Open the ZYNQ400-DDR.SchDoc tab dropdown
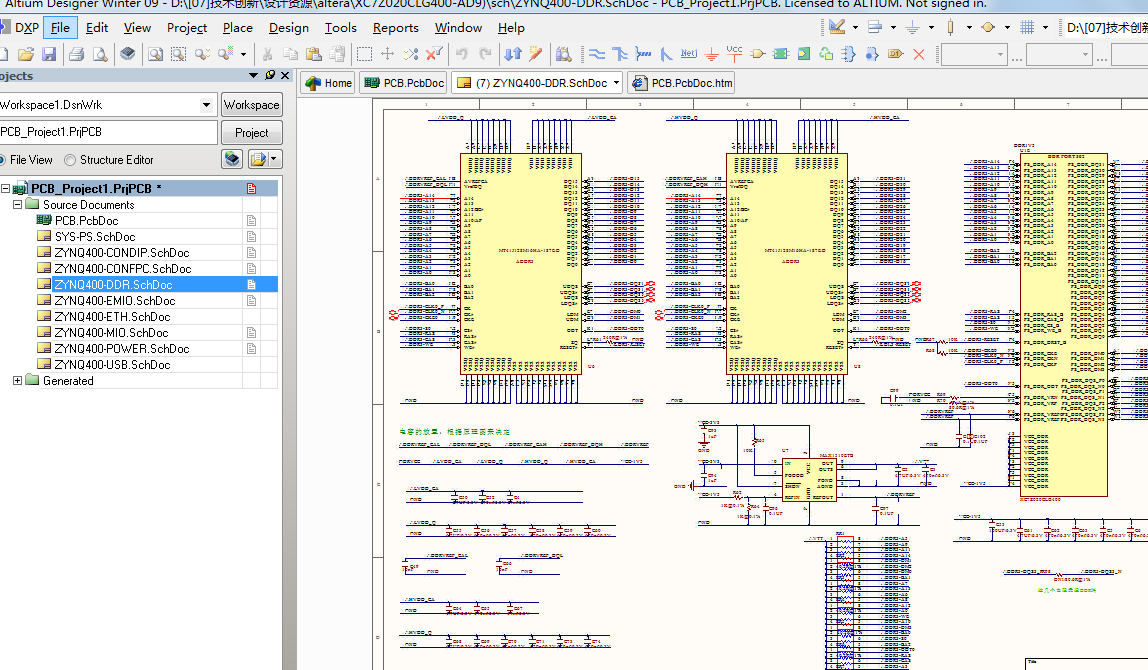Image resolution: width=1148 pixels, height=670 pixels. [x=616, y=83]
